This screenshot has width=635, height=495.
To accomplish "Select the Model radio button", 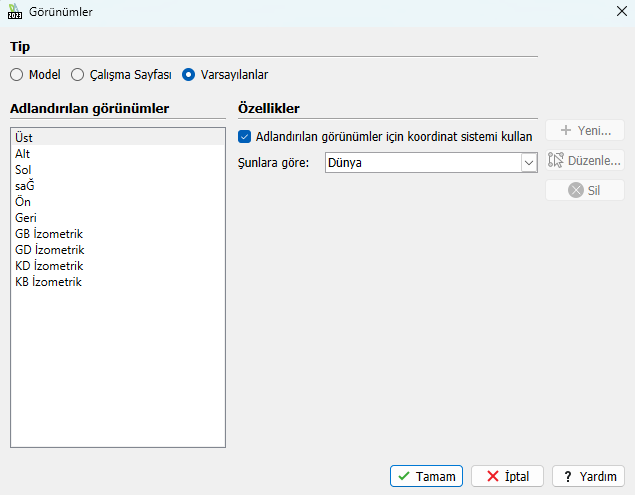I will 17,74.
